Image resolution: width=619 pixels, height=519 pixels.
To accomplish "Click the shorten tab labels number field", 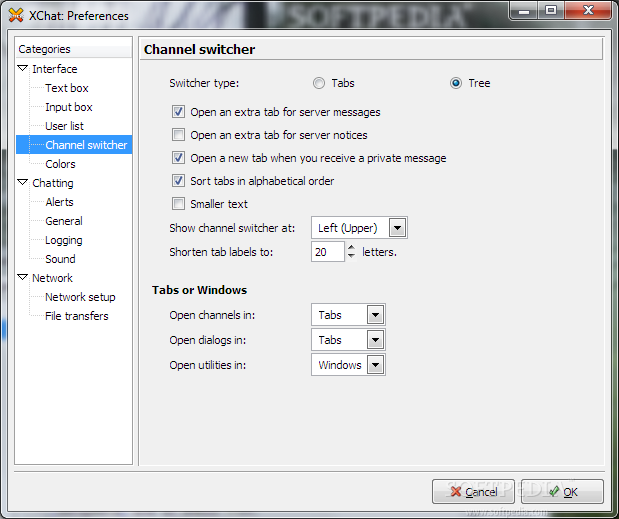I will click(328, 252).
